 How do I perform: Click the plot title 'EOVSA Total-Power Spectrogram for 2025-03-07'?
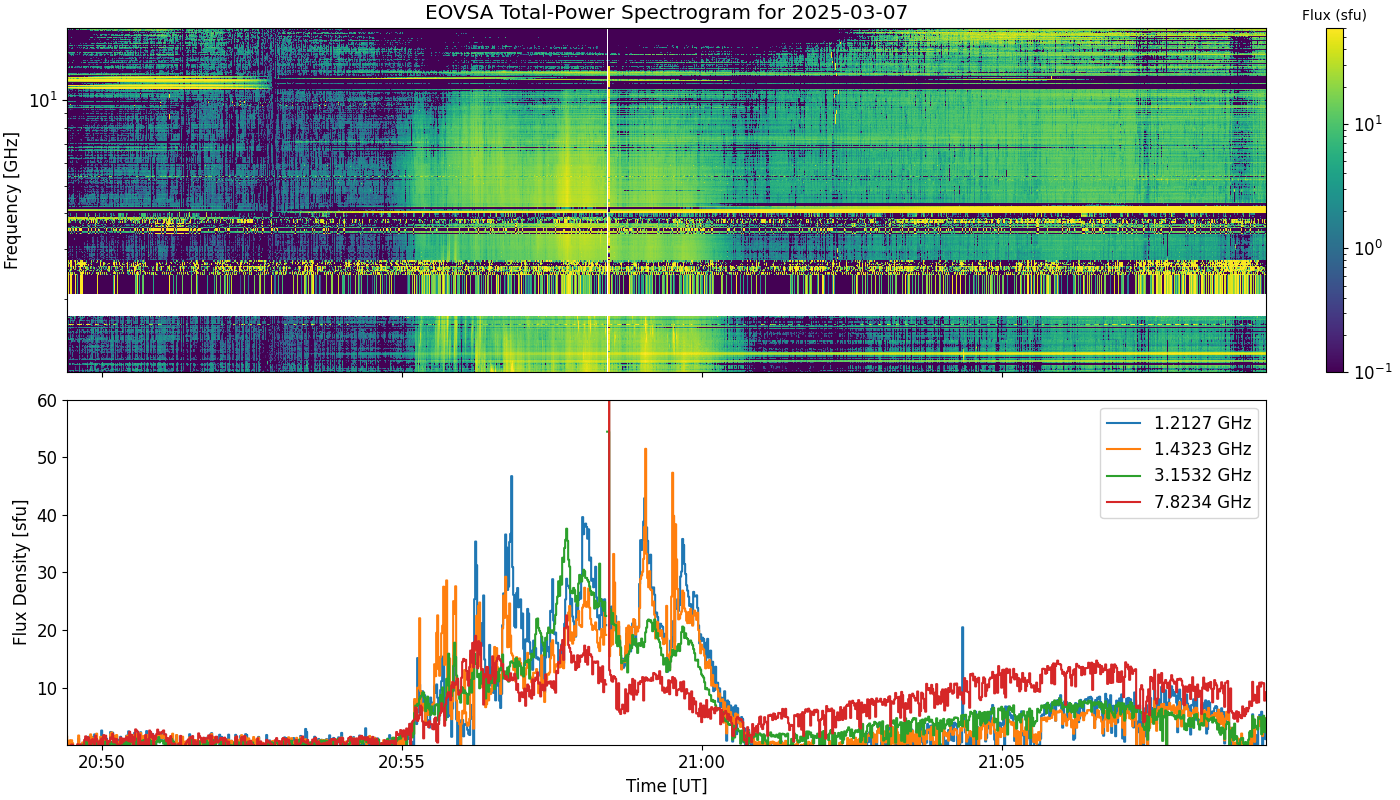(x=666, y=13)
